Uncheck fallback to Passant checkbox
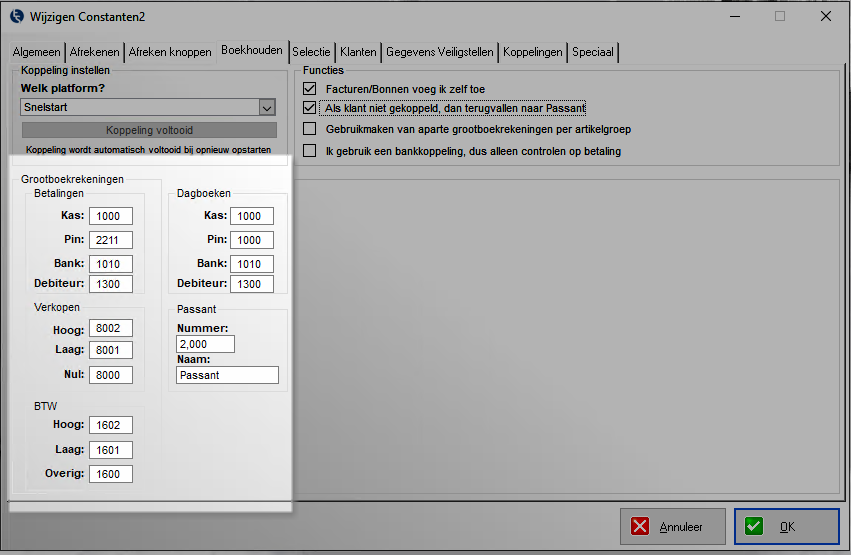This screenshot has height=555, width=851. pyautogui.click(x=310, y=108)
